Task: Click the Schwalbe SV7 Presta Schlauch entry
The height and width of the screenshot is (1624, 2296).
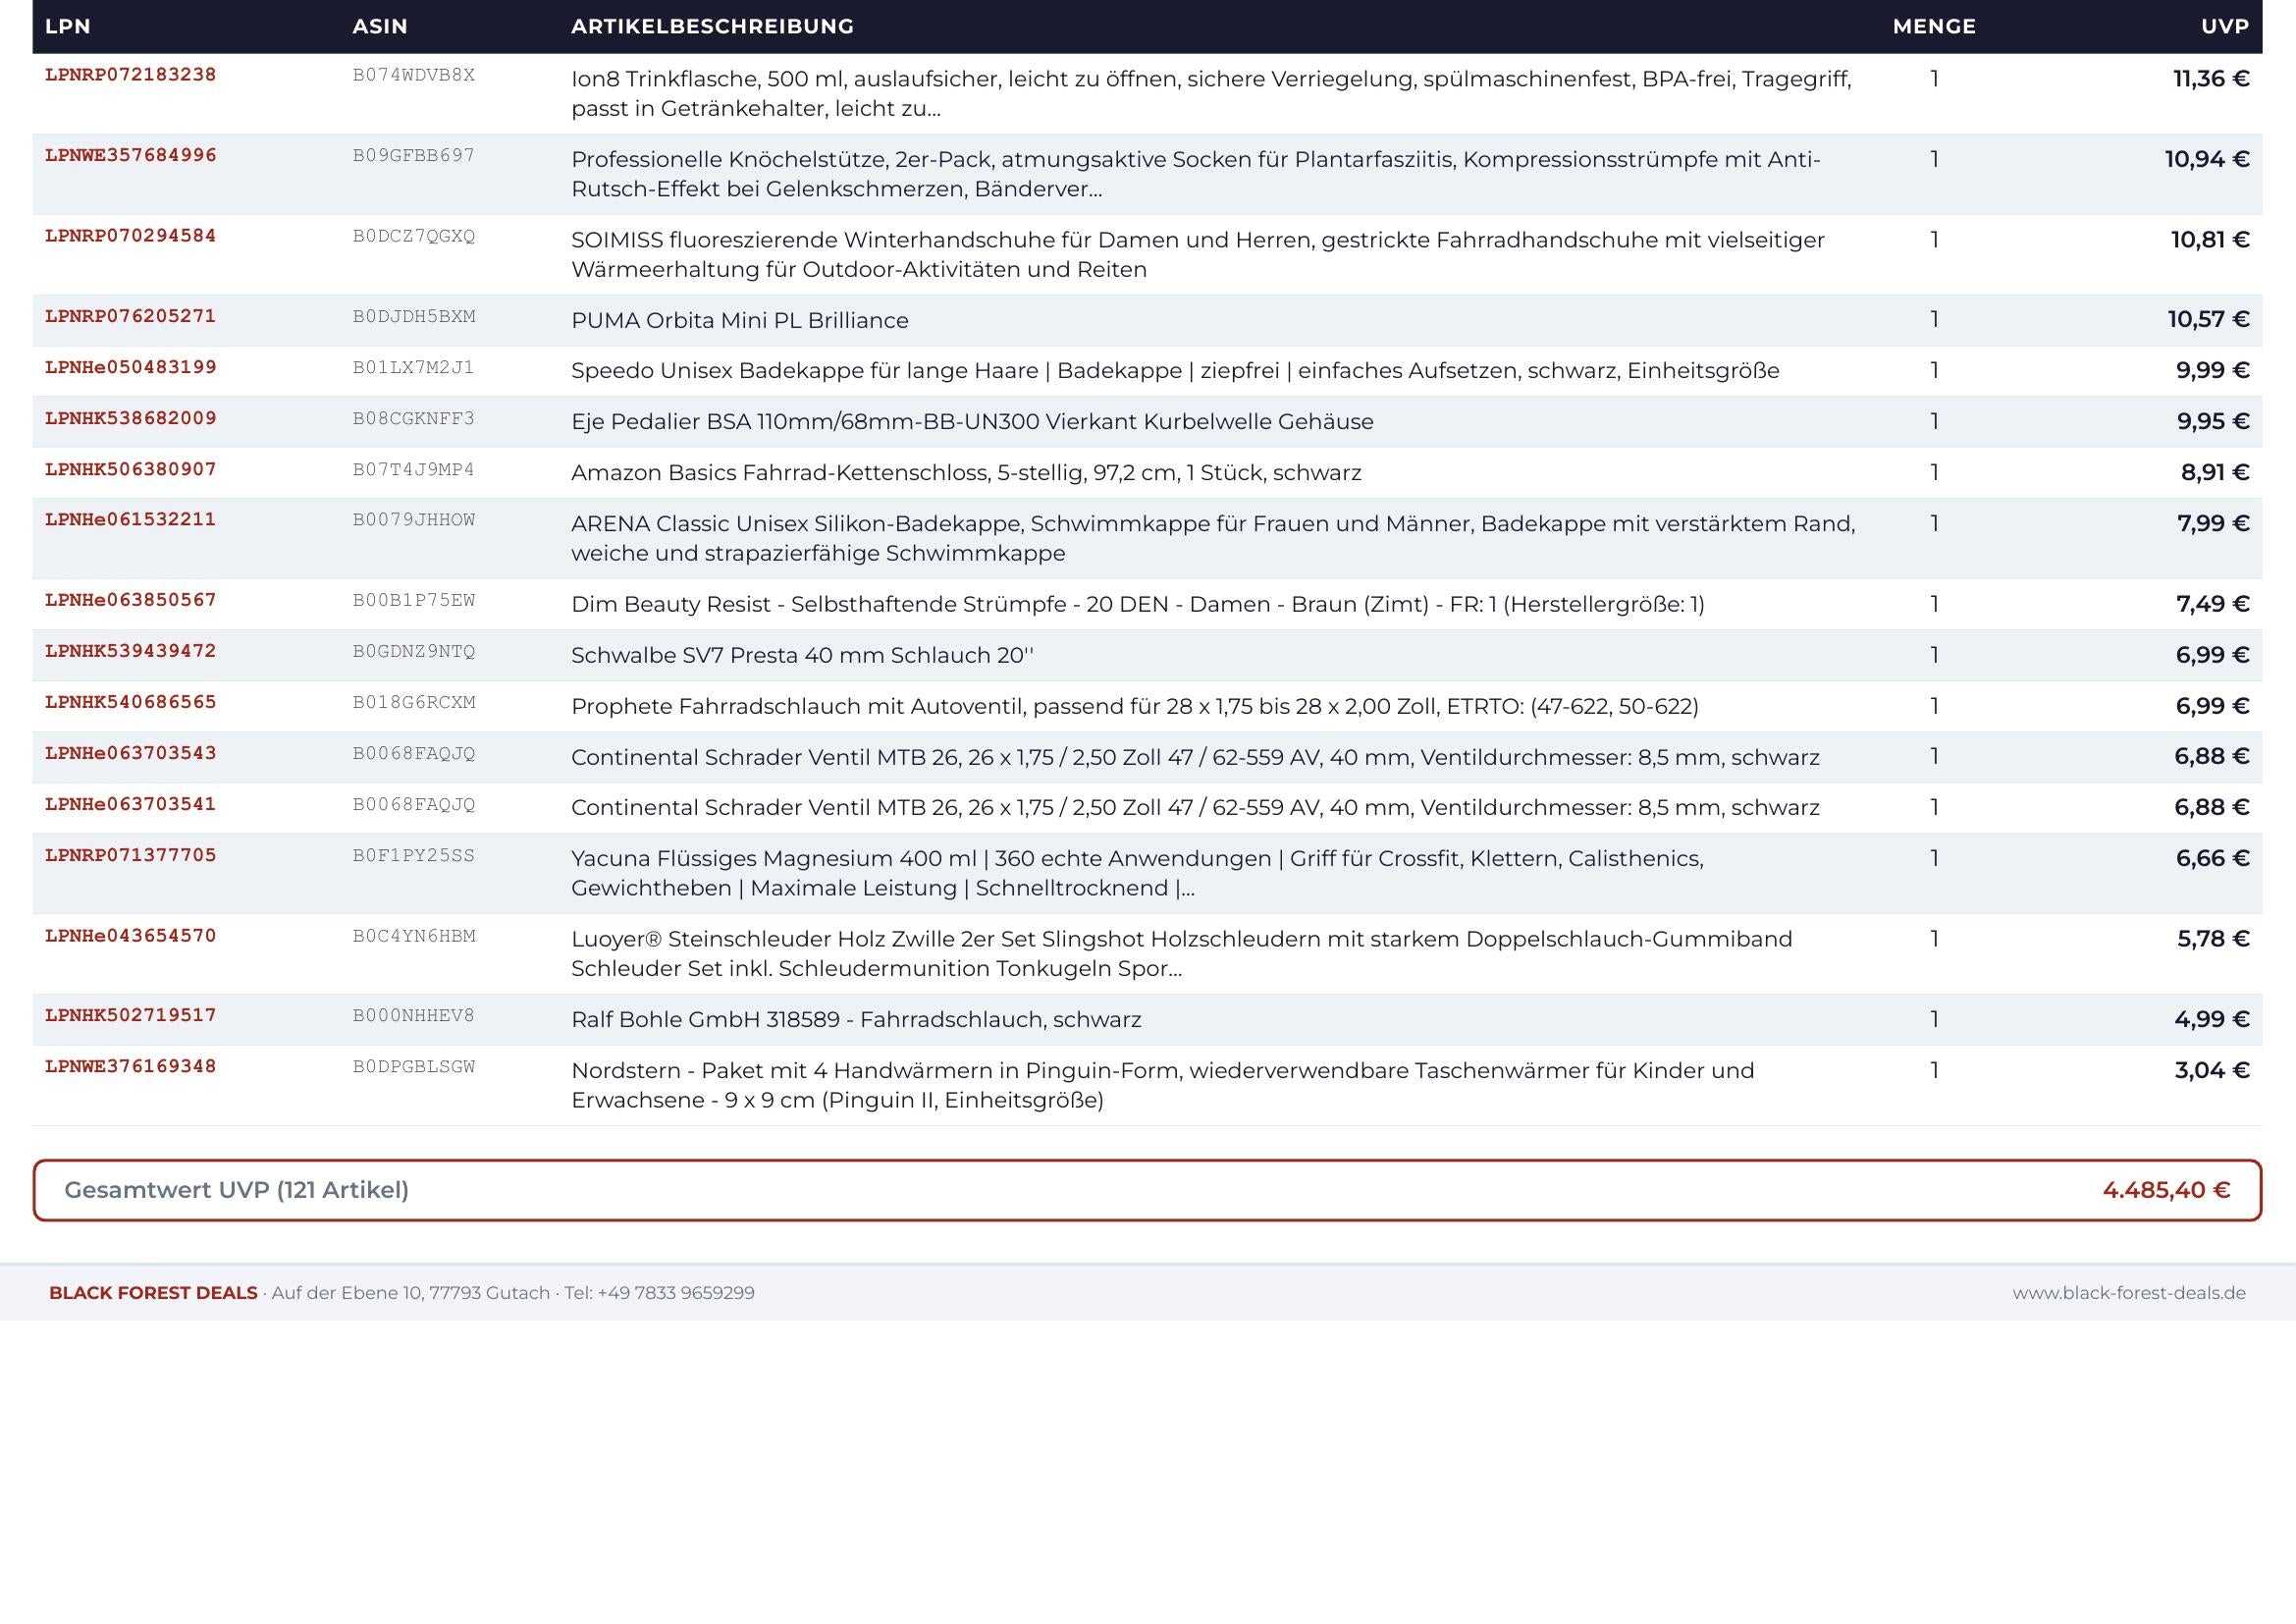Action: coord(802,656)
